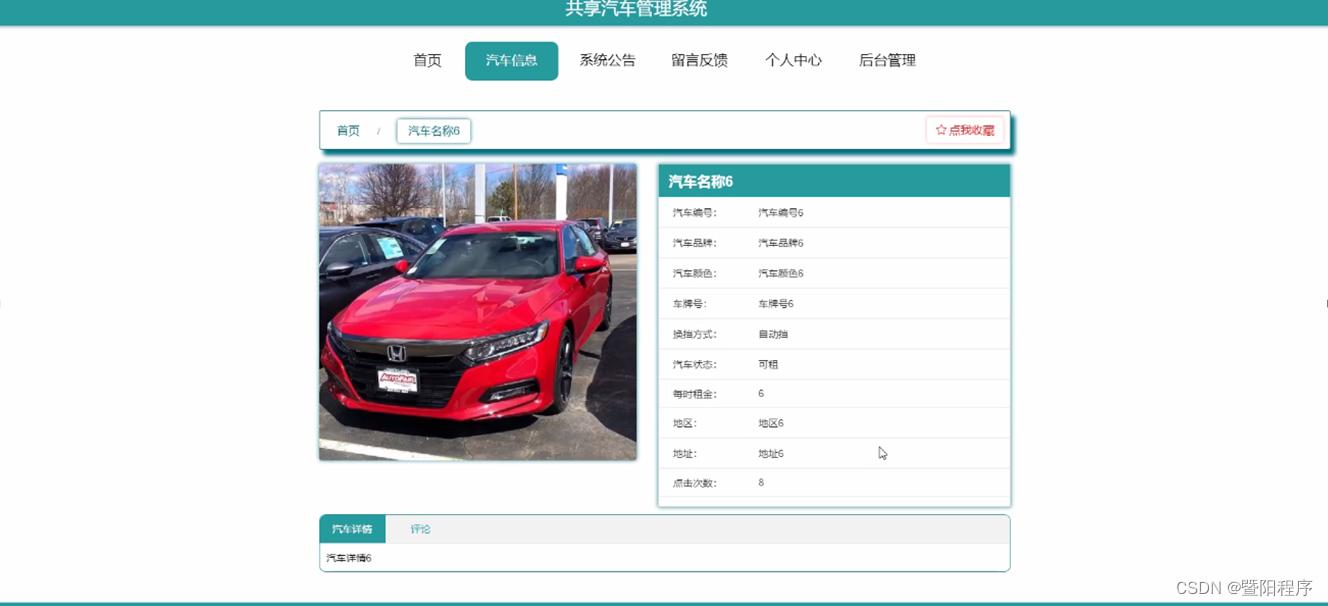Viewport: 1328px width, 606px height.
Task: Select the 地址6 value
Action: point(770,454)
